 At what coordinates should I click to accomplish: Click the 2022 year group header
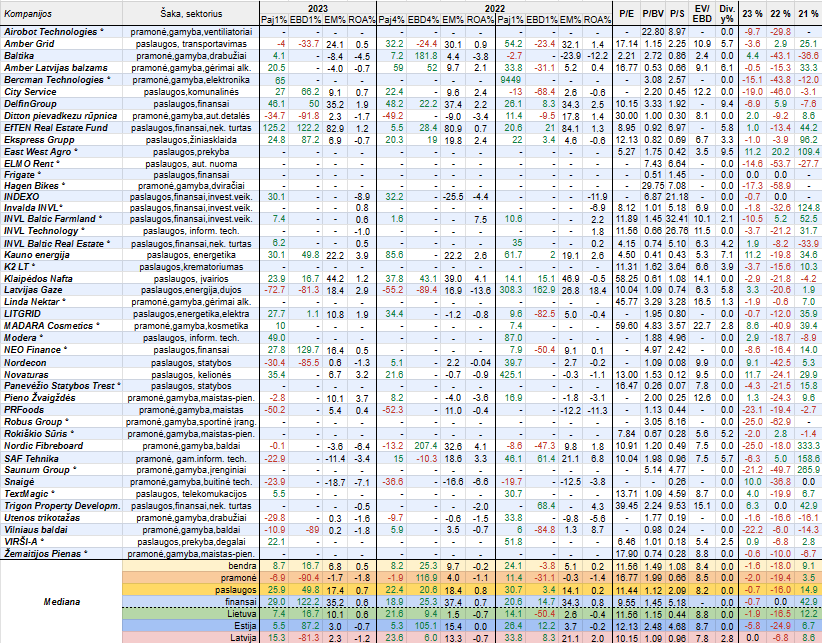pos(495,8)
